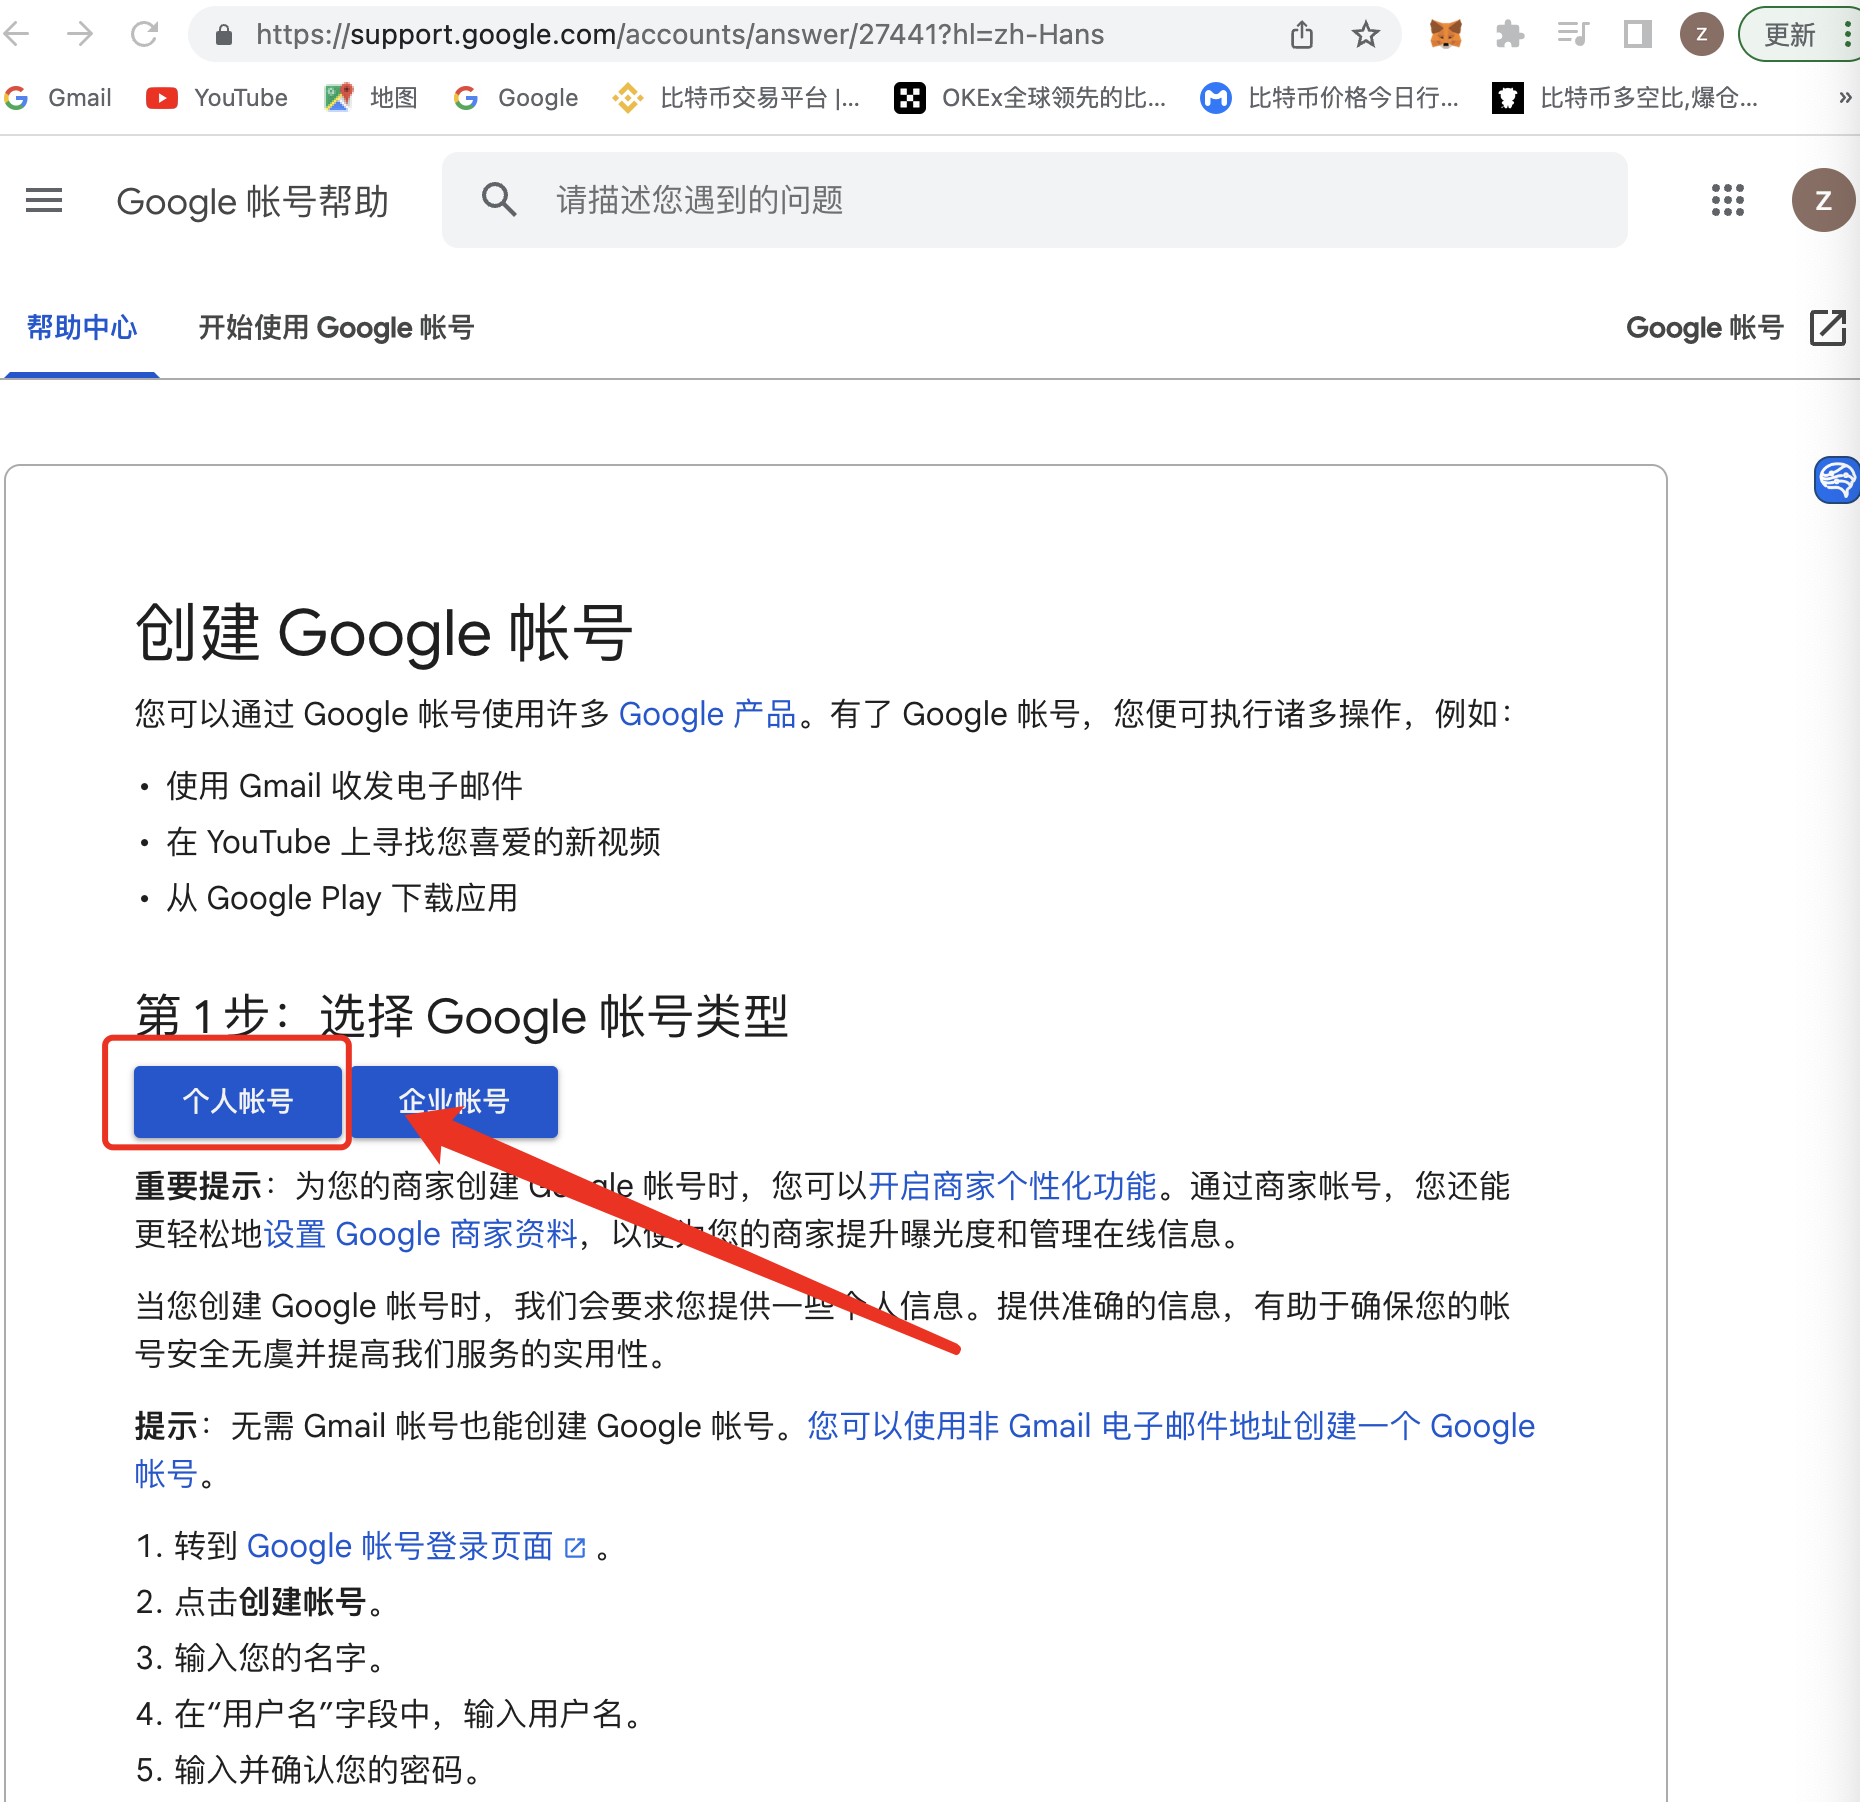Open the Chrome three-dot menu beside 更新
Image resolution: width=1860 pixels, height=1802 pixels.
point(1847,35)
